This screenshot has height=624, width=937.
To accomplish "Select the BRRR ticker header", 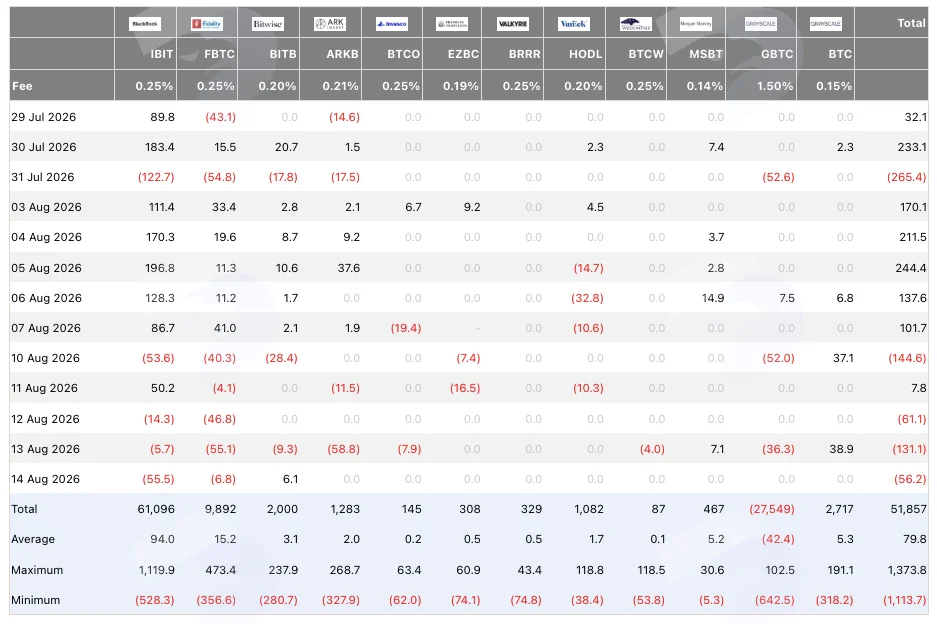I will 525,54.
